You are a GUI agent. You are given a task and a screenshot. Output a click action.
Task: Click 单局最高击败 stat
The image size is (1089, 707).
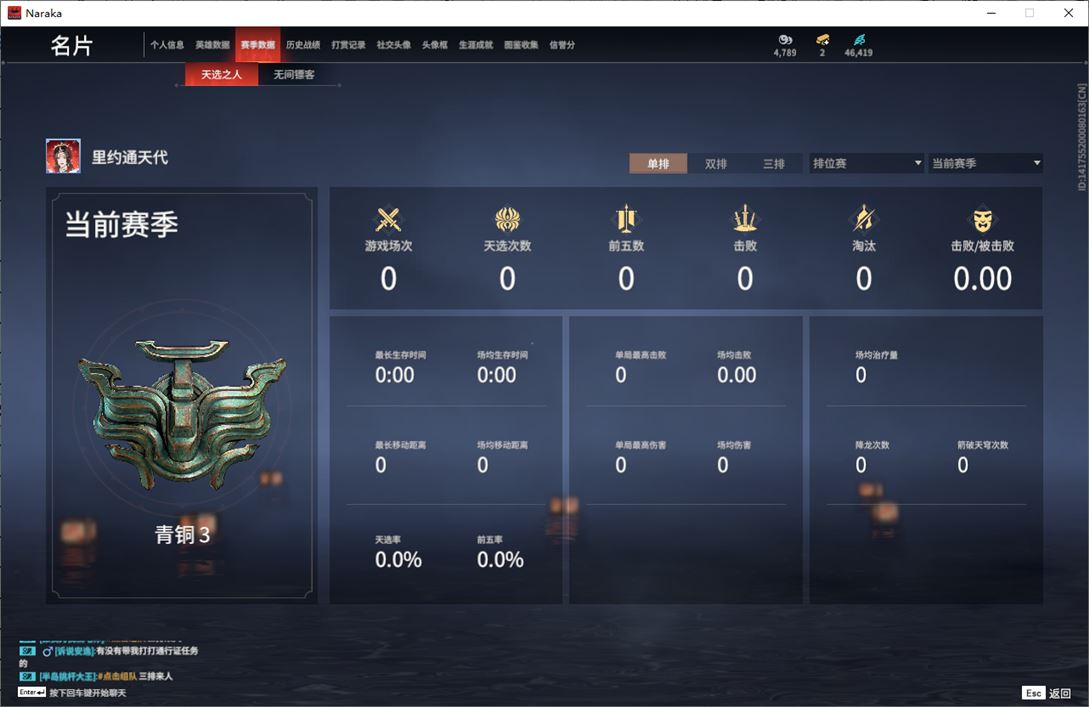click(x=640, y=368)
